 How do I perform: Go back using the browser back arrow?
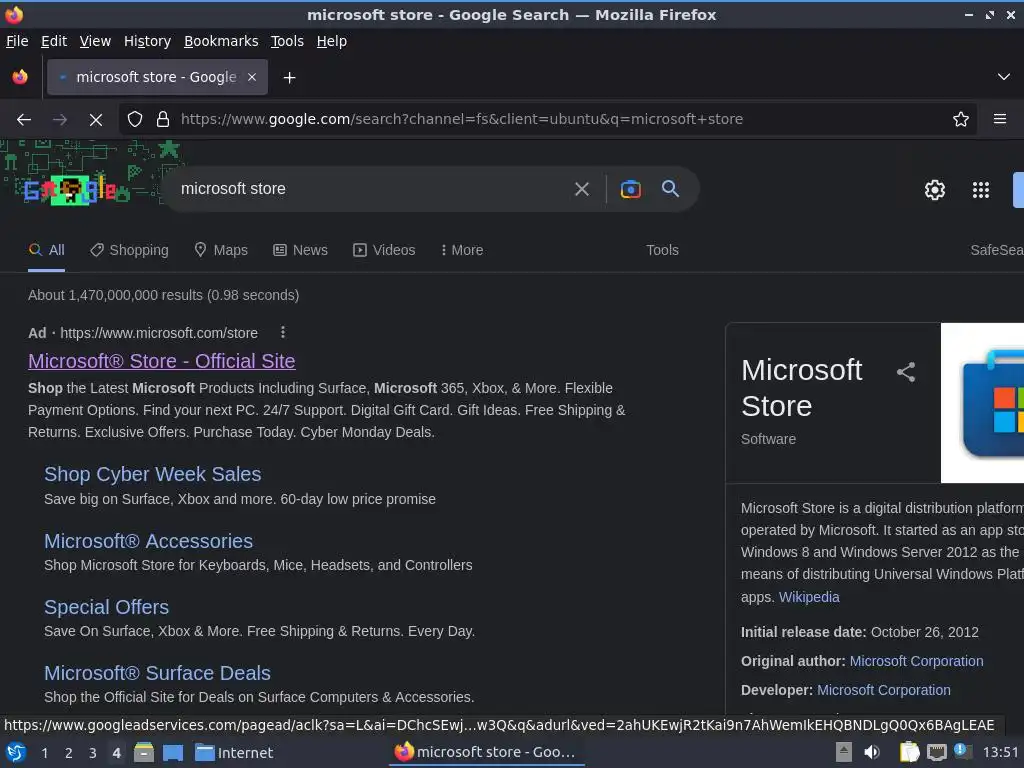(x=24, y=120)
